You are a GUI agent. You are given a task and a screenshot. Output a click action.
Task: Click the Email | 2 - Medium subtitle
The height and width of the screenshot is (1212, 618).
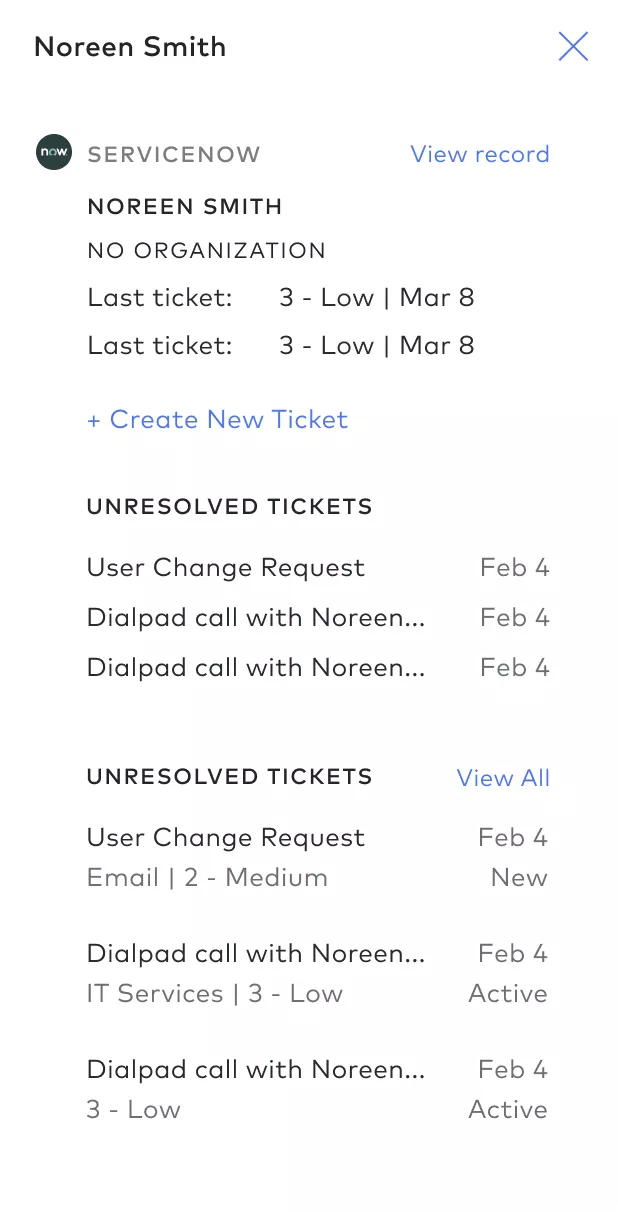[x=208, y=878]
